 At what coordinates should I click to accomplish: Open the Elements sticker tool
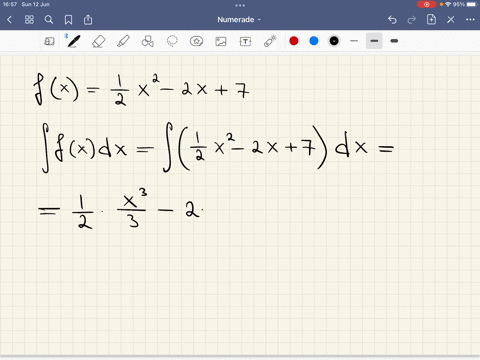(196, 41)
